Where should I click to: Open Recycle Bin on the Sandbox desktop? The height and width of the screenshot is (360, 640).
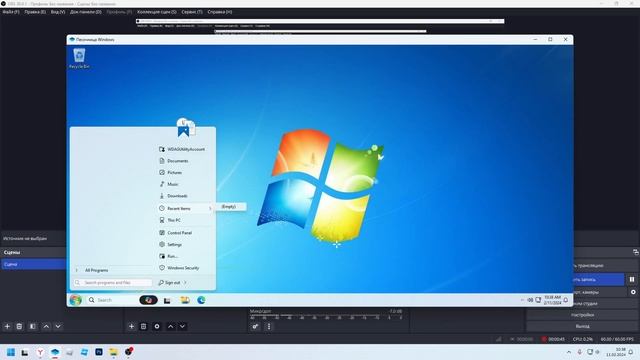coord(79,58)
